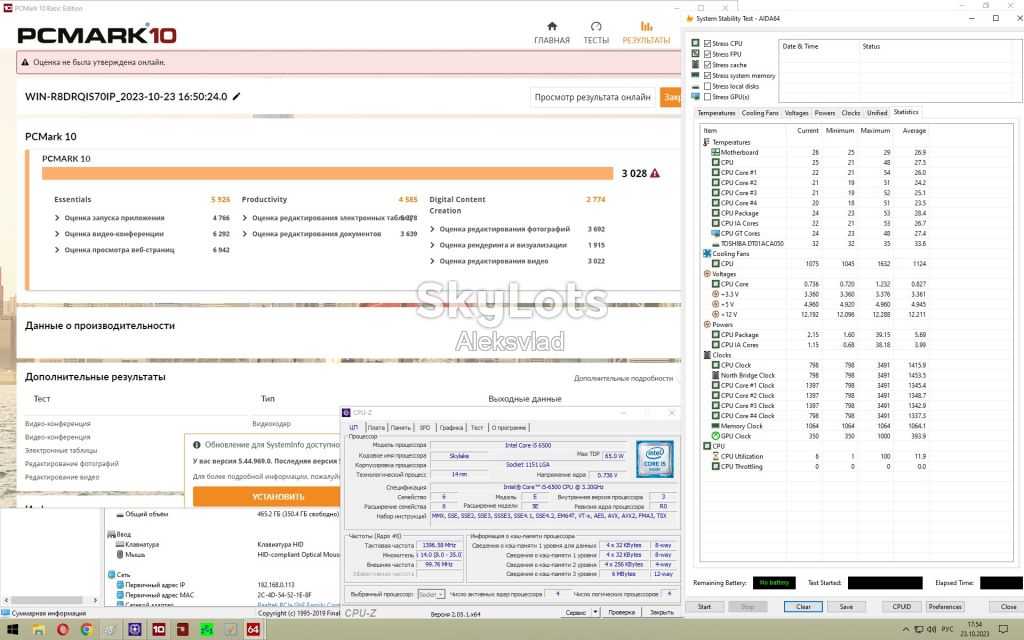This screenshot has width=1024, height=640.
Task: Click Просмотр результата онлайн button
Action: [x=592, y=97]
